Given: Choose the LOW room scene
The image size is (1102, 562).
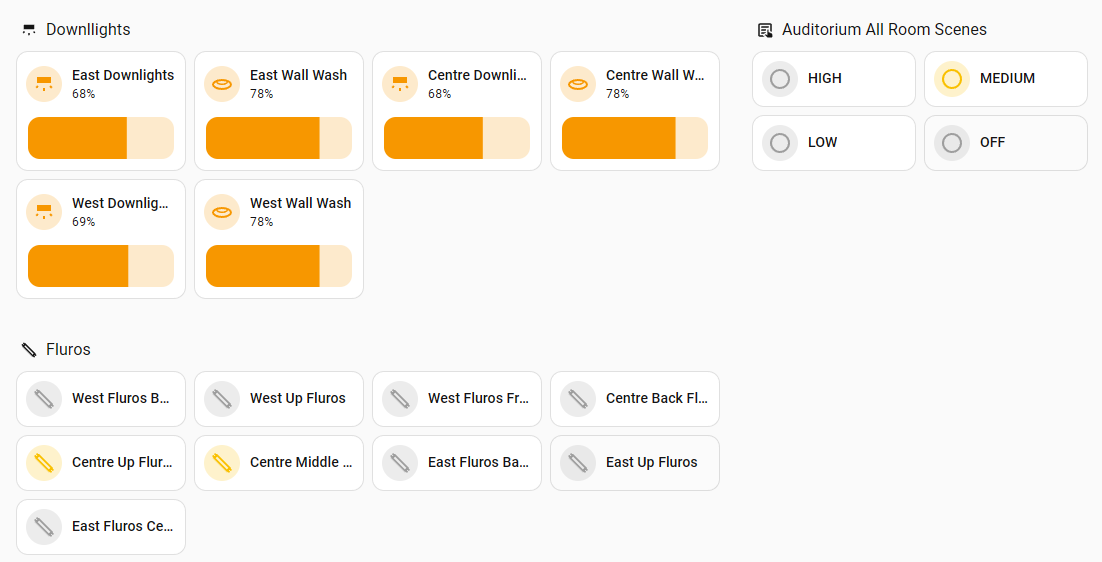Looking at the screenshot, I should pos(833,143).
